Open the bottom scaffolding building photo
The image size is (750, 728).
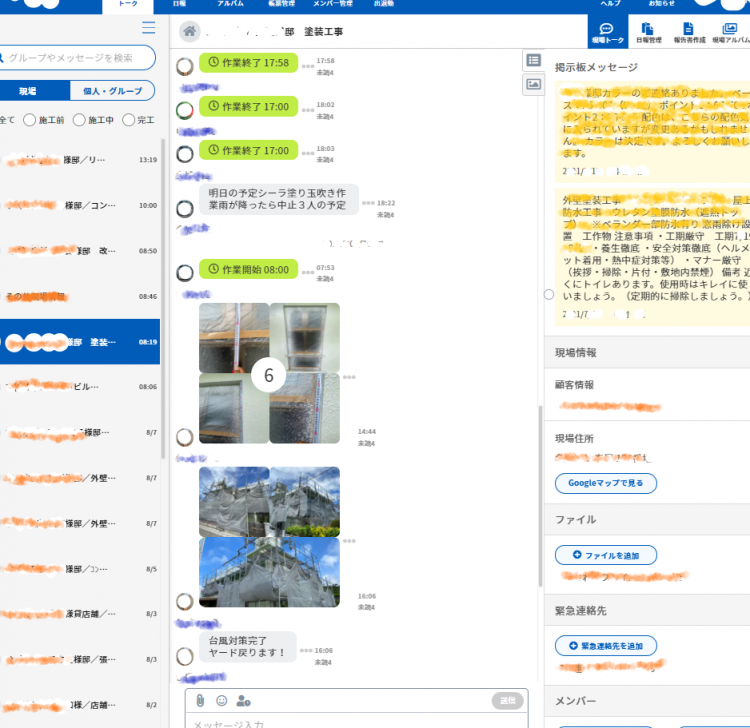coord(269,572)
